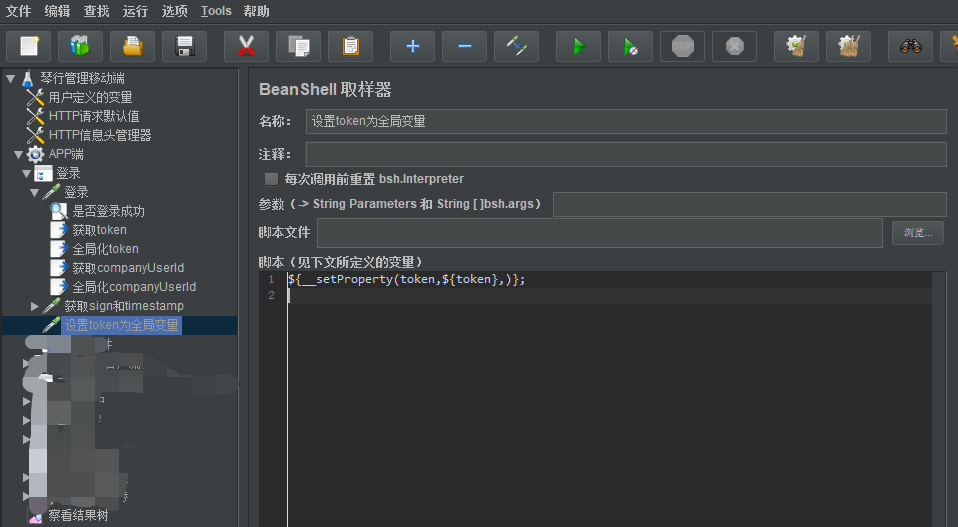The height and width of the screenshot is (527, 958).
Task: Paste using the clipboard toolbar icon
Action: click(350, 46)
